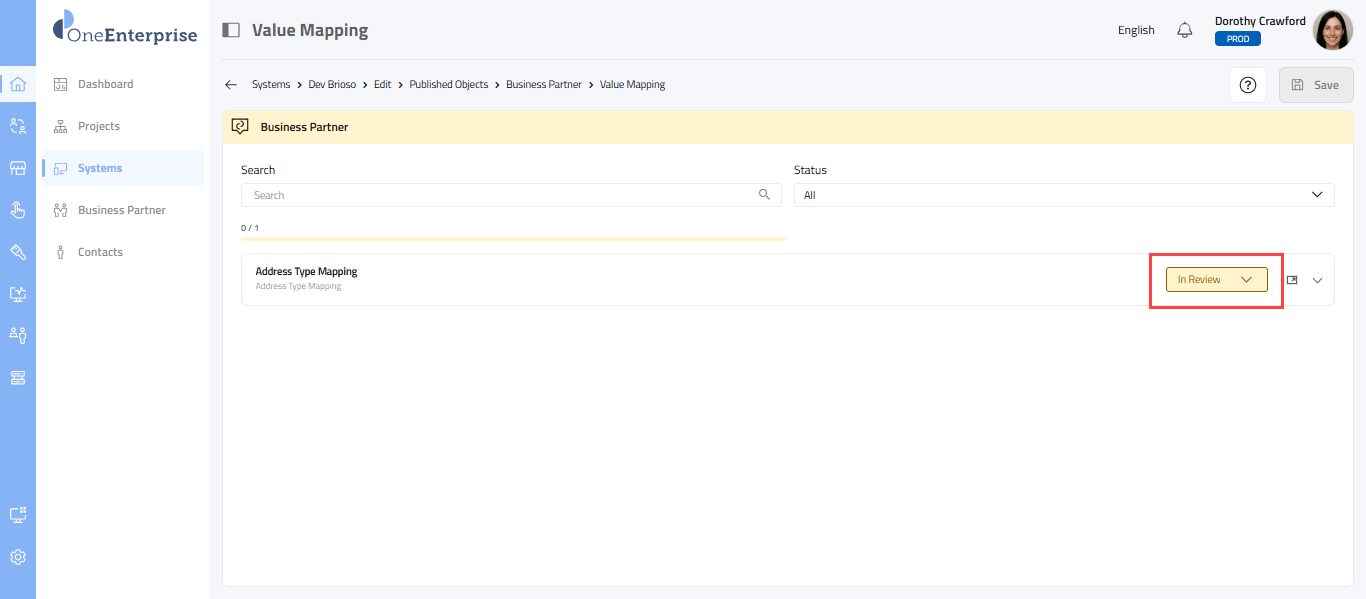The height and width of the screenshot is (599, 1366).
Task: Click the Save button
Action: [x=1315, y=85]
